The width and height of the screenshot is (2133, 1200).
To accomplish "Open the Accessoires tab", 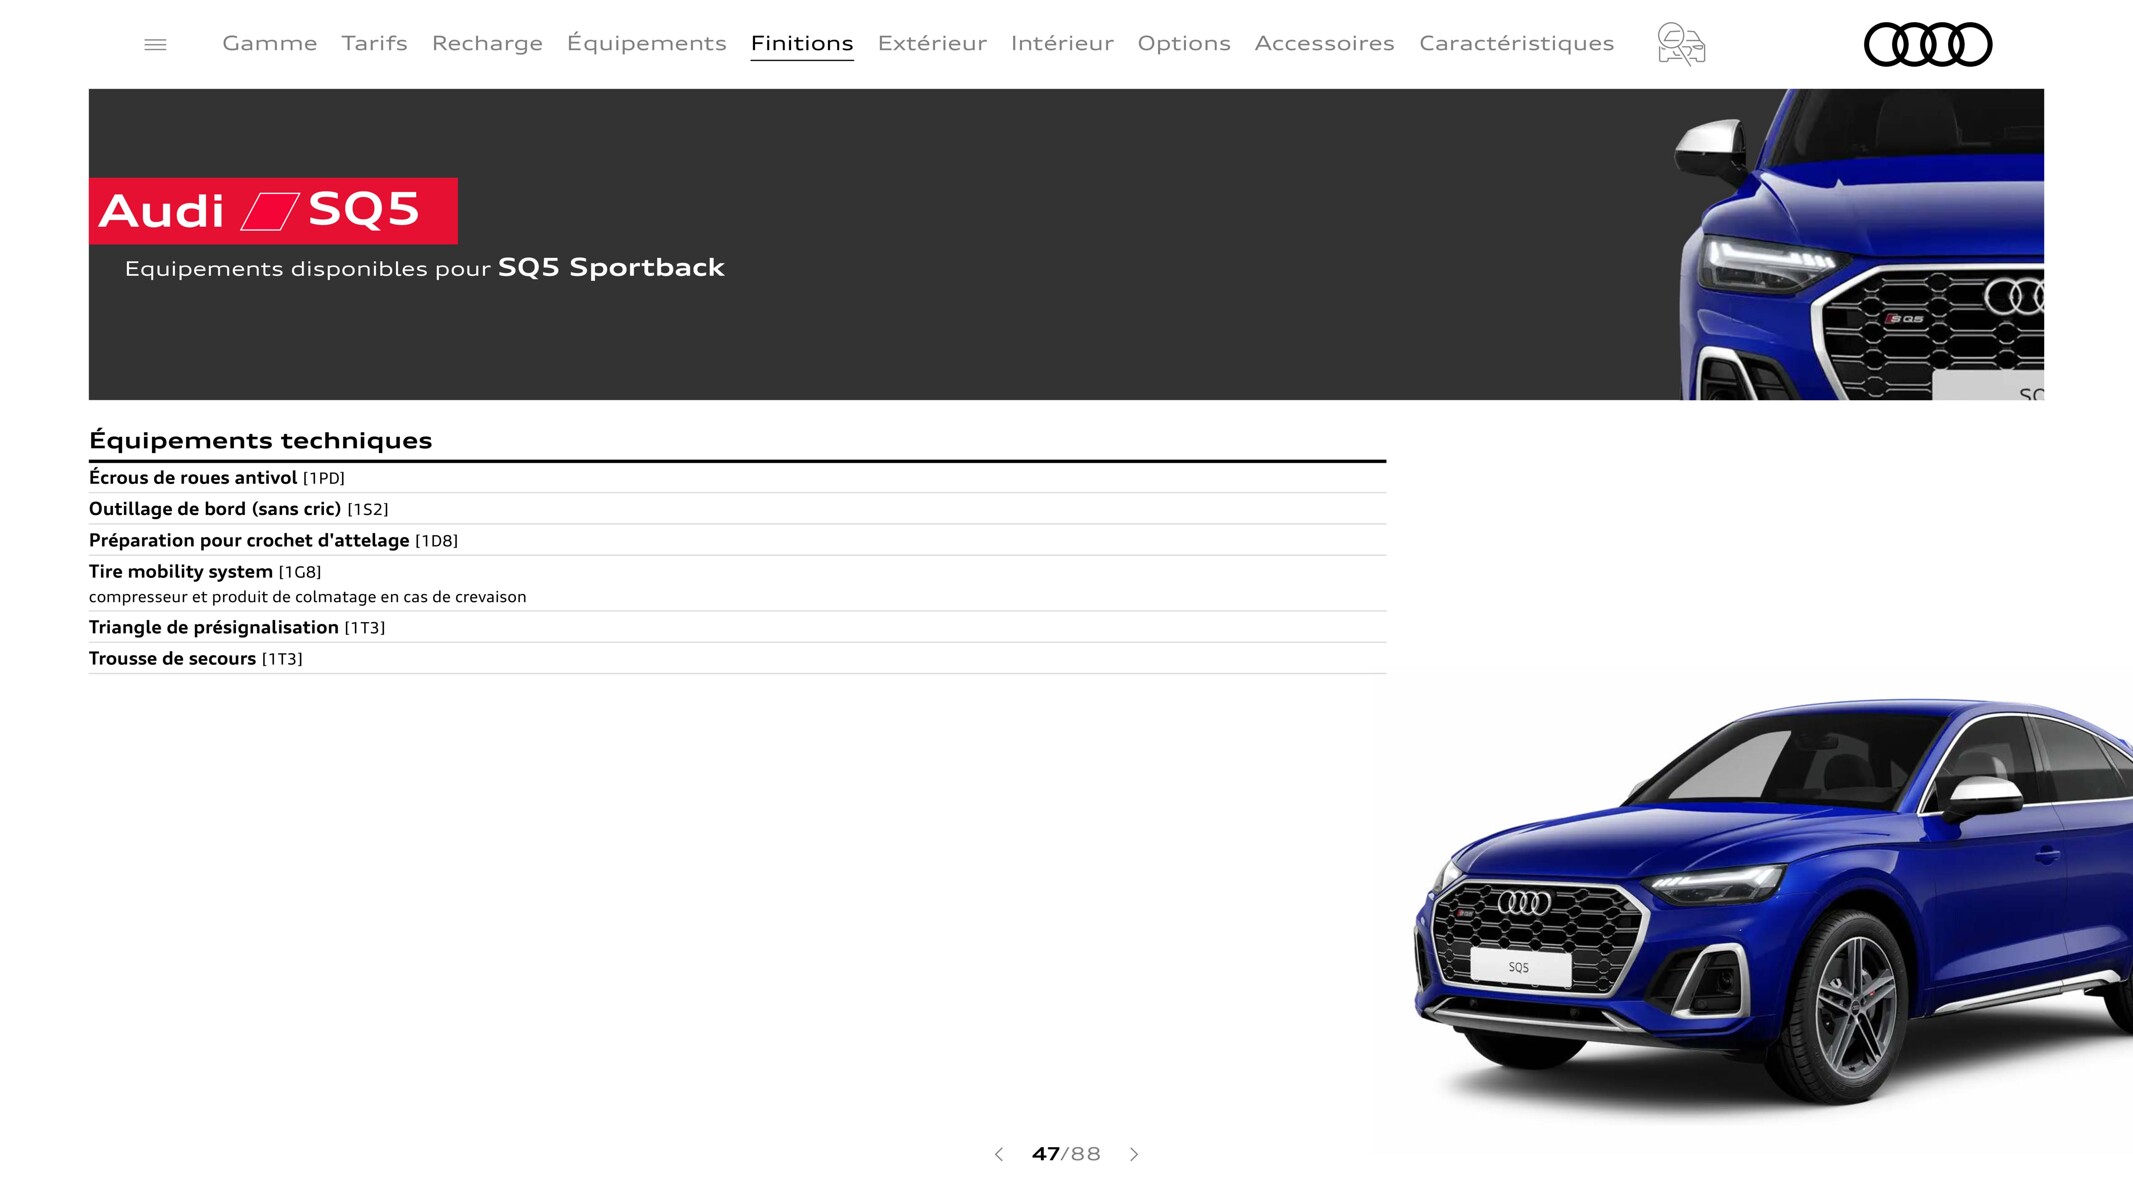I will 1324,43.
